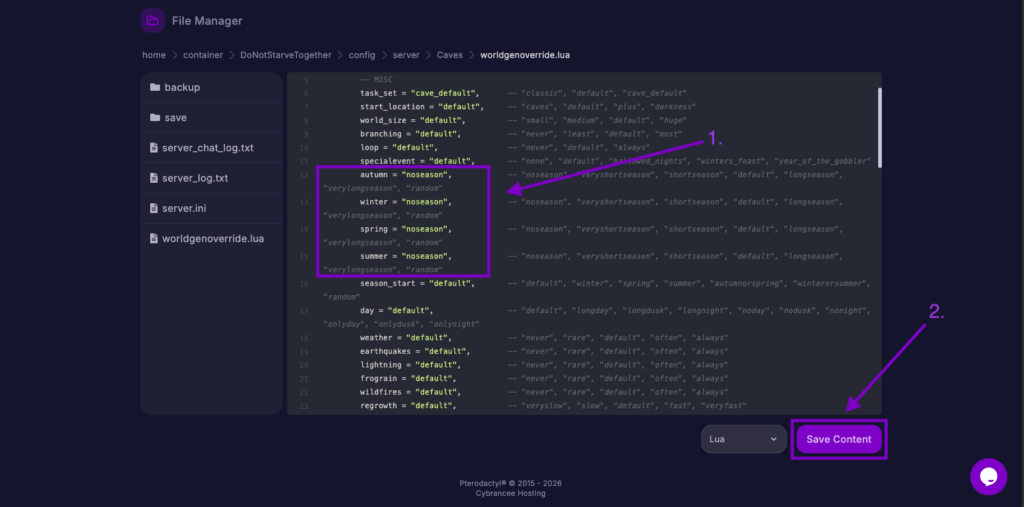Jump to config breadcrumb folder

click(362, 55)
